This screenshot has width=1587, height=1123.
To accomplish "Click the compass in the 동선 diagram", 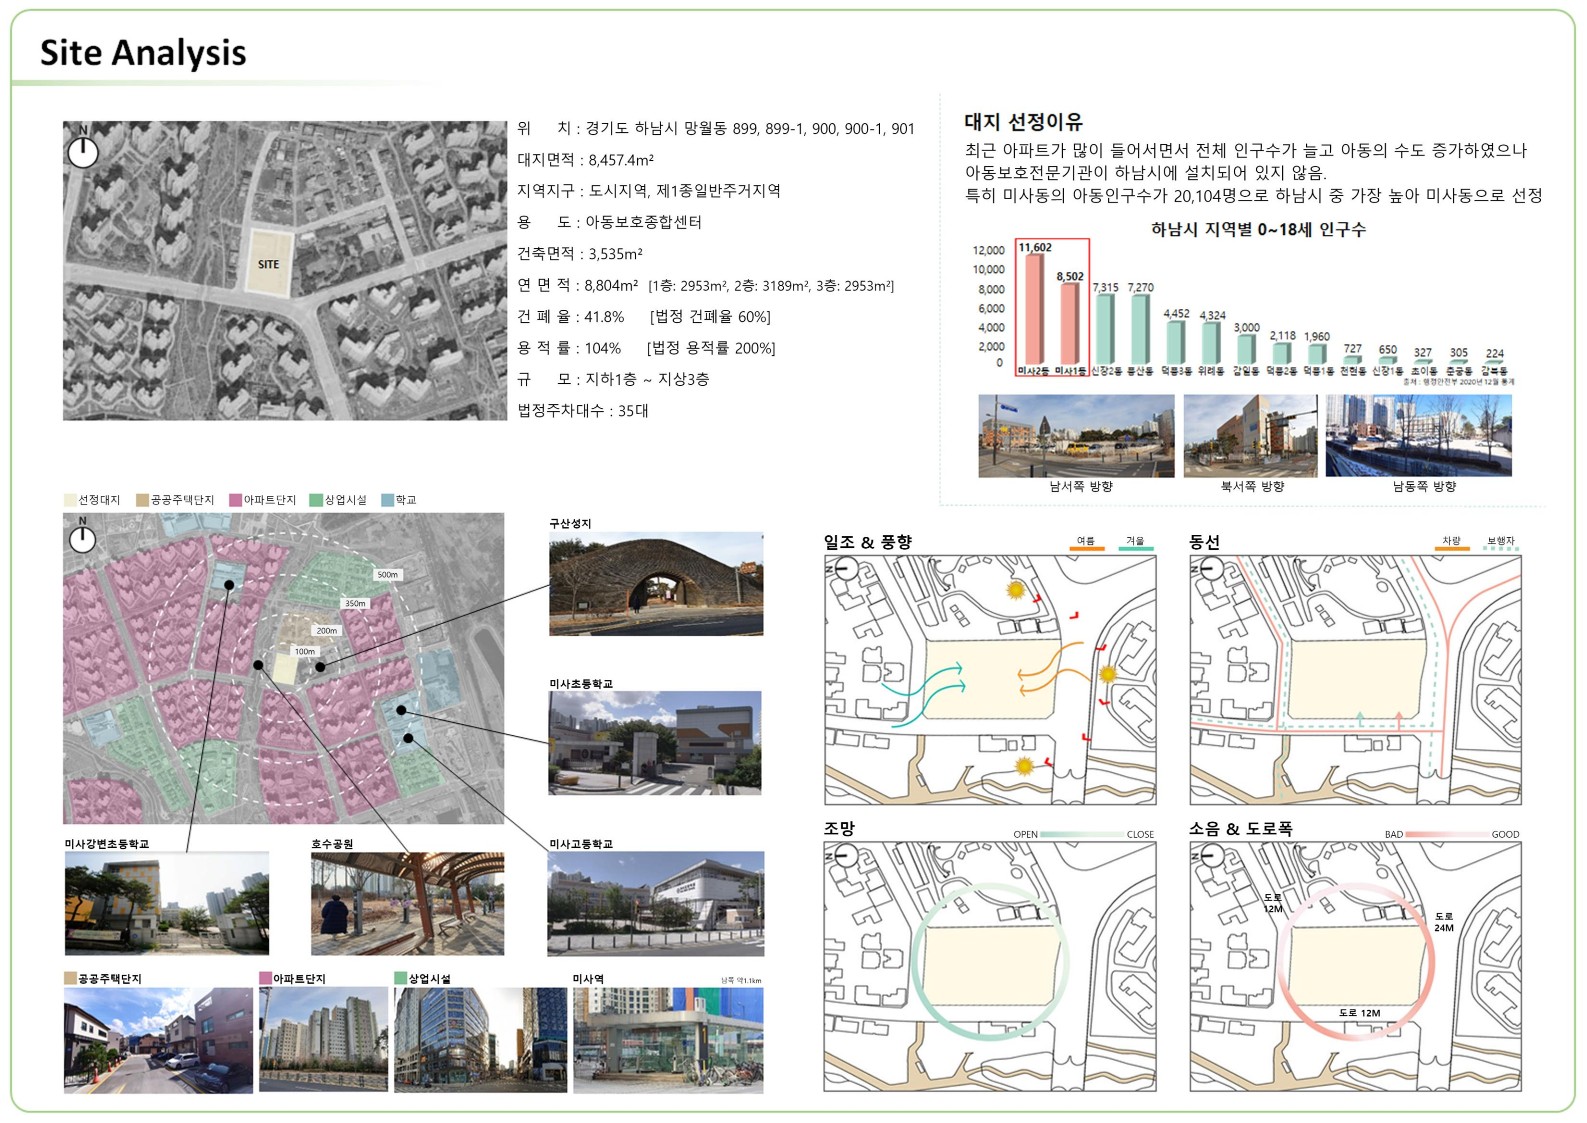I will point(1210,569).
